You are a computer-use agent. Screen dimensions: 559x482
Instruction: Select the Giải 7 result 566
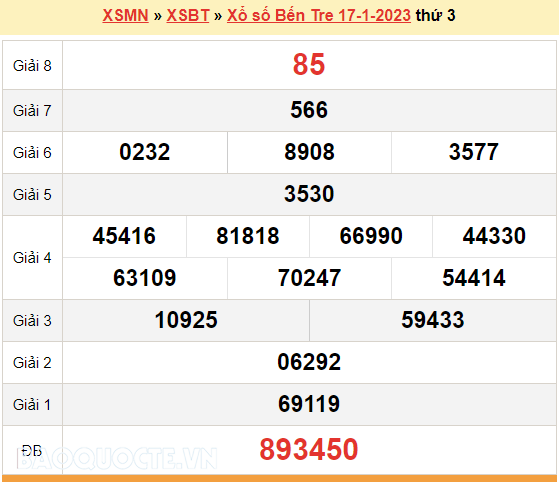pyautogui.click(x=309, y=110)
